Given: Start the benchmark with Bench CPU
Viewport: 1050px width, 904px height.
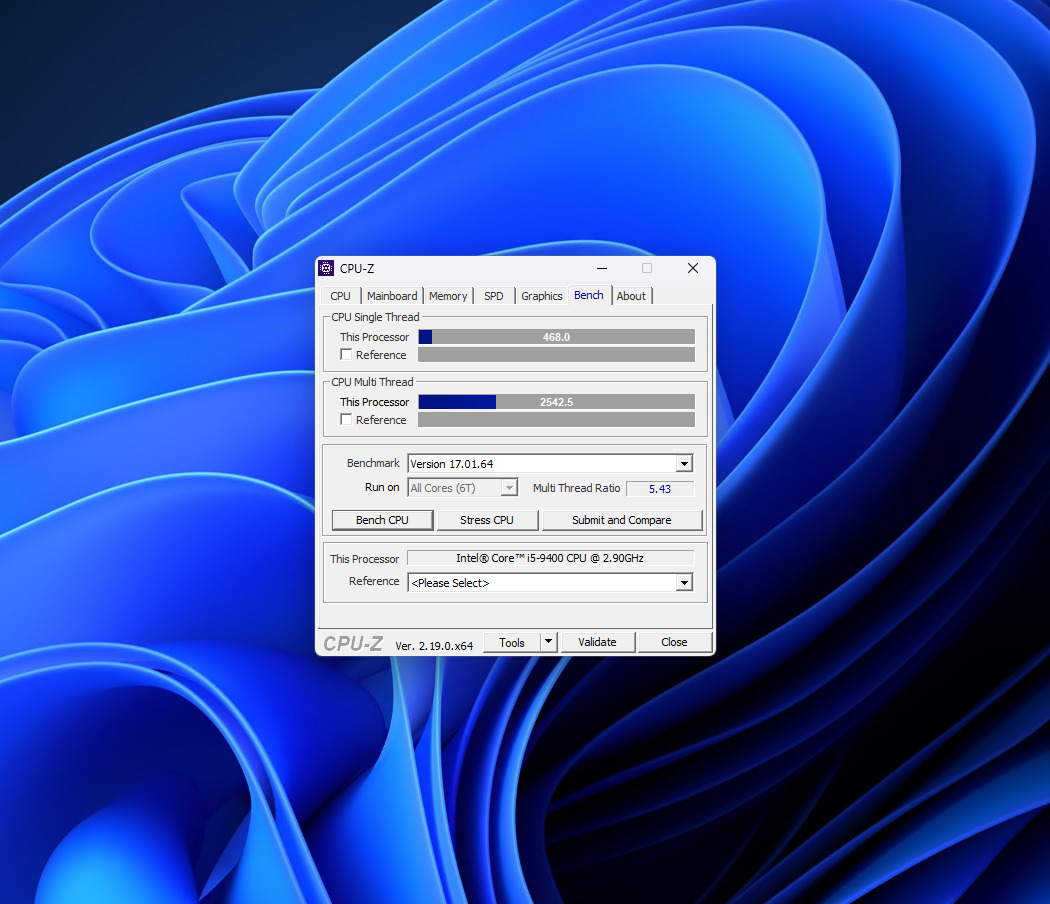Looking at the screenshot, I should [x=382, y=520].
